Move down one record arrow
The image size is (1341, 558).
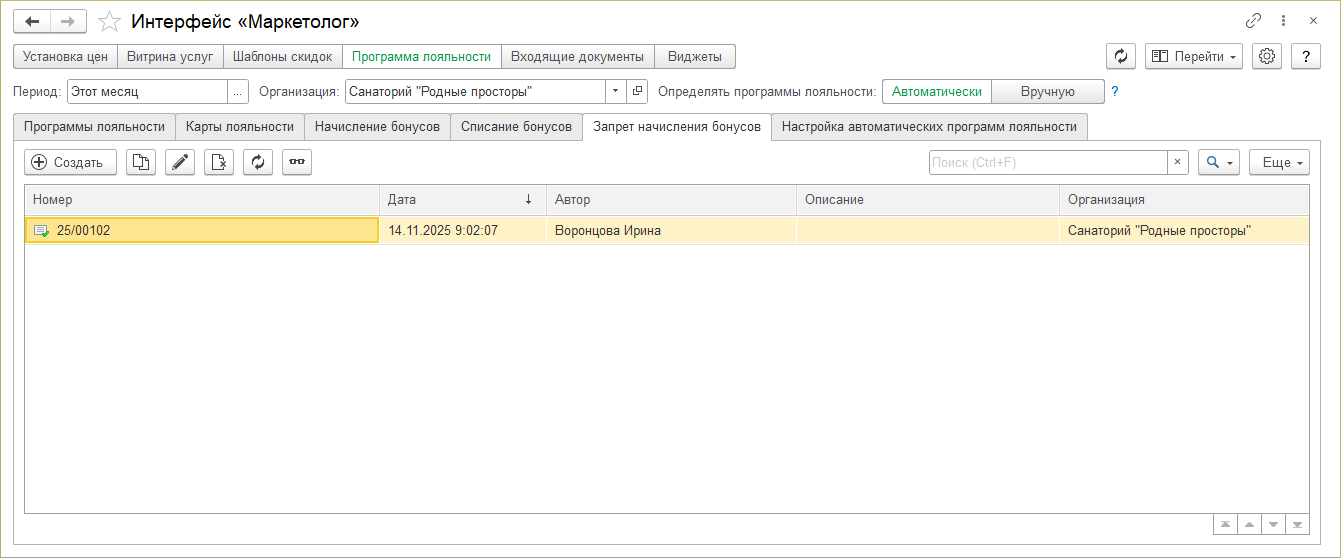[1273, 525]
